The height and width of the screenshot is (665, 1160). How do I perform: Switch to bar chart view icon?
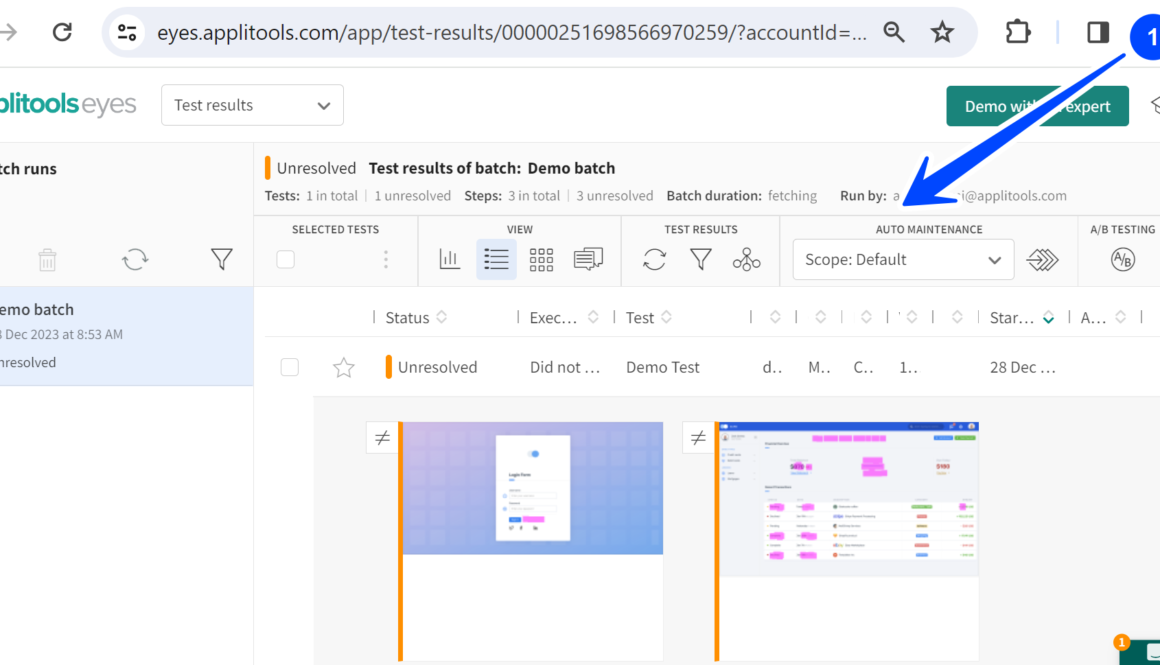point(450,260)
